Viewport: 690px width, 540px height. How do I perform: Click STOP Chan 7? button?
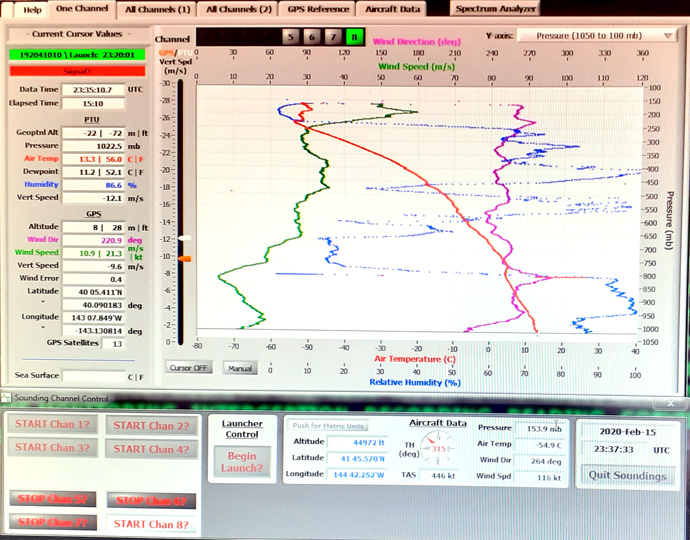(52, 522)
